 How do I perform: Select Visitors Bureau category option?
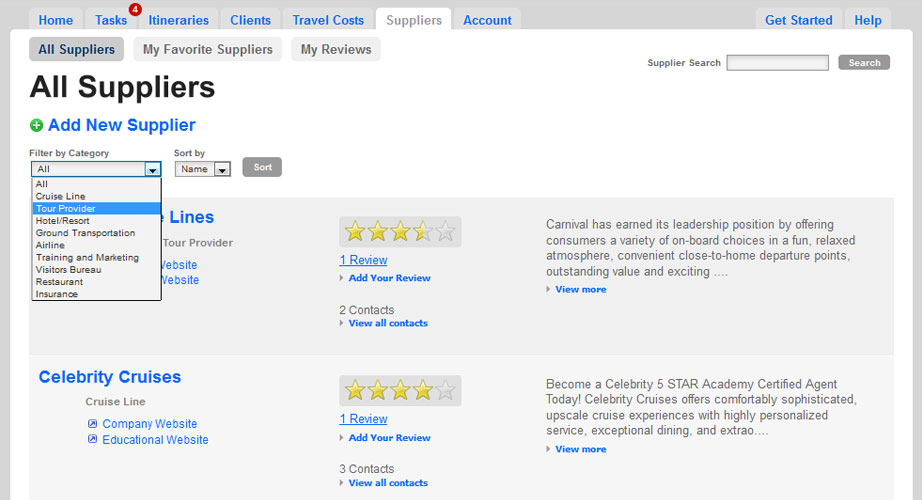[x=96, y=269]
